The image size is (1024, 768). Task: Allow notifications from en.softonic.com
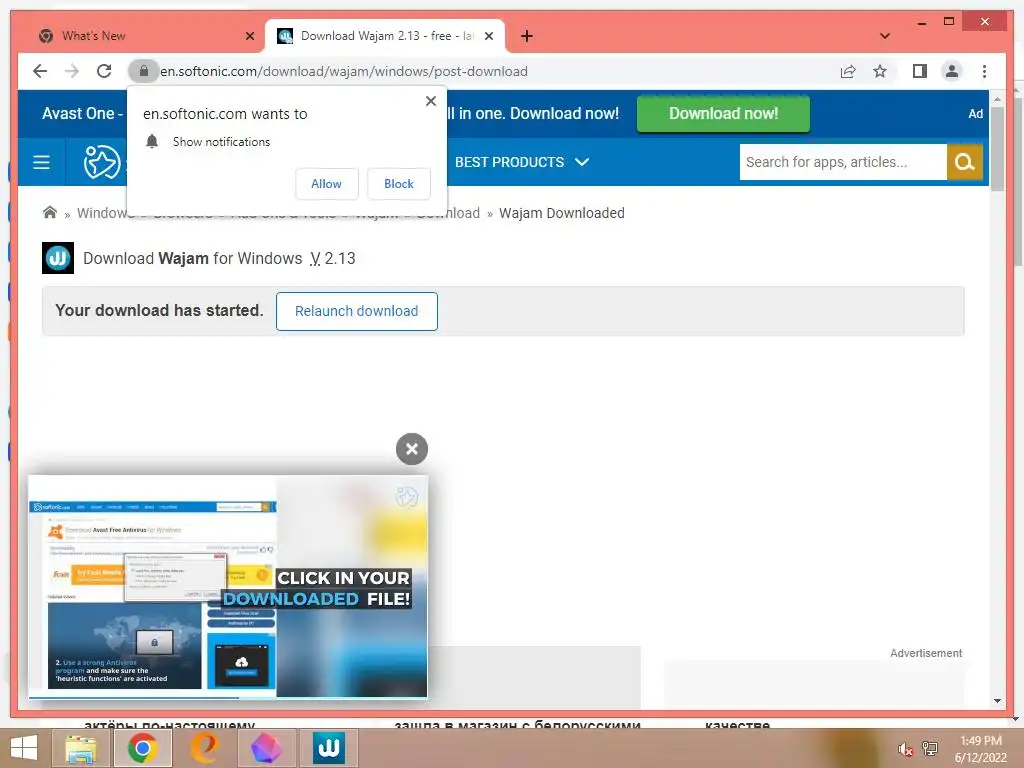tap(327, 184)
